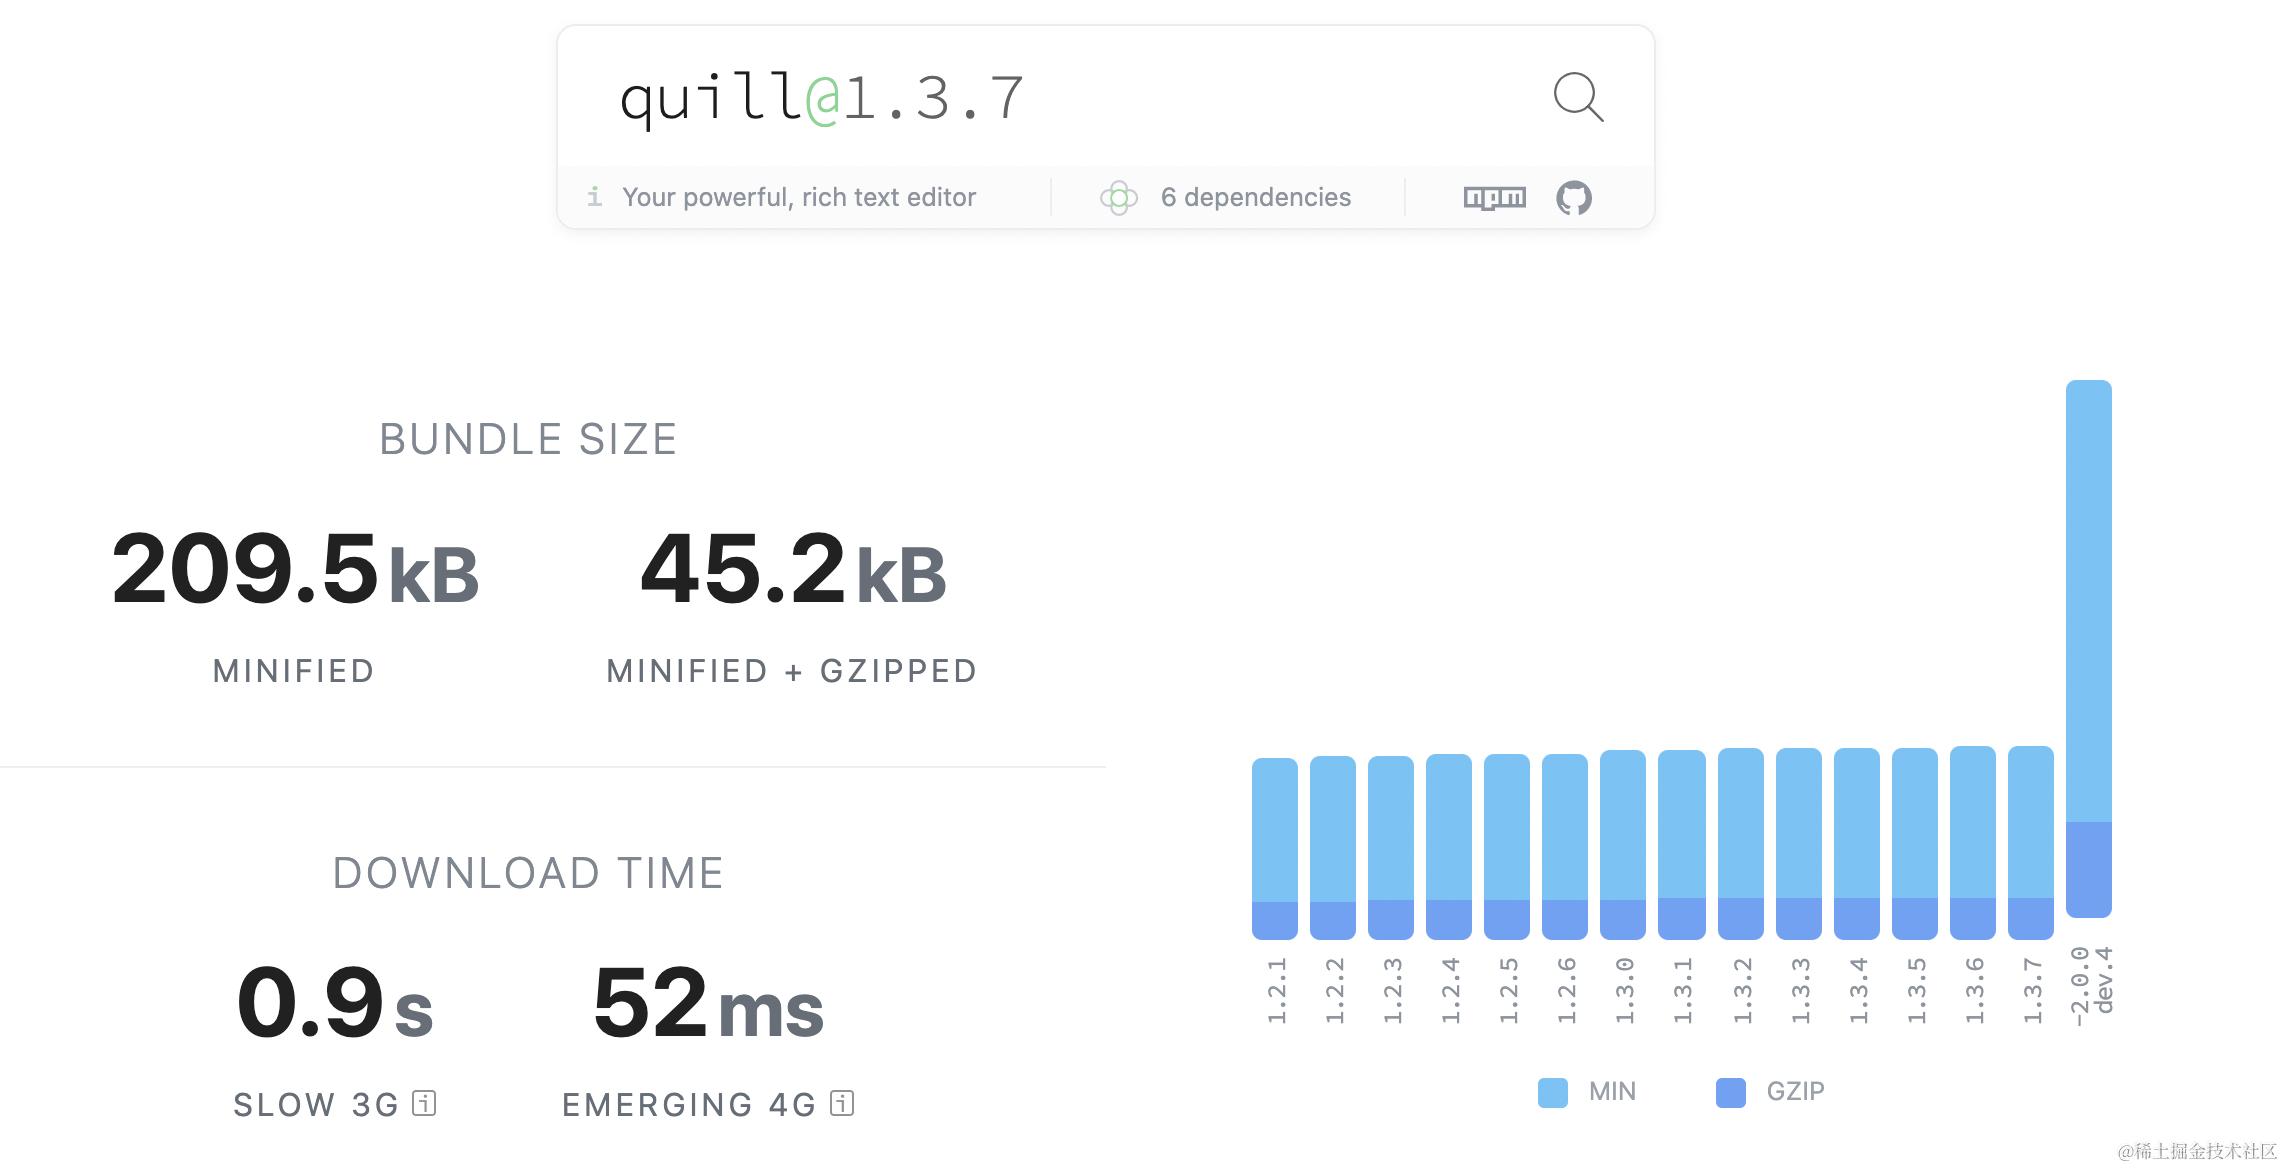The width and height of the screenshot is (2284, 1168).
Task: Select the 2.0.0-dev.4 version bar
Action: point(2088,648)
